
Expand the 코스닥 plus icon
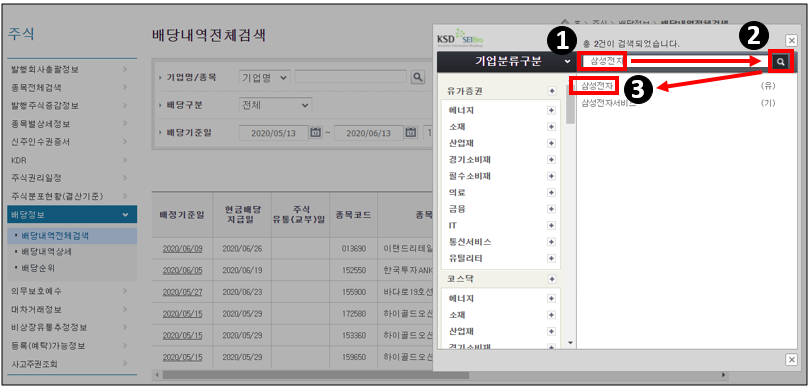[552, 279]
